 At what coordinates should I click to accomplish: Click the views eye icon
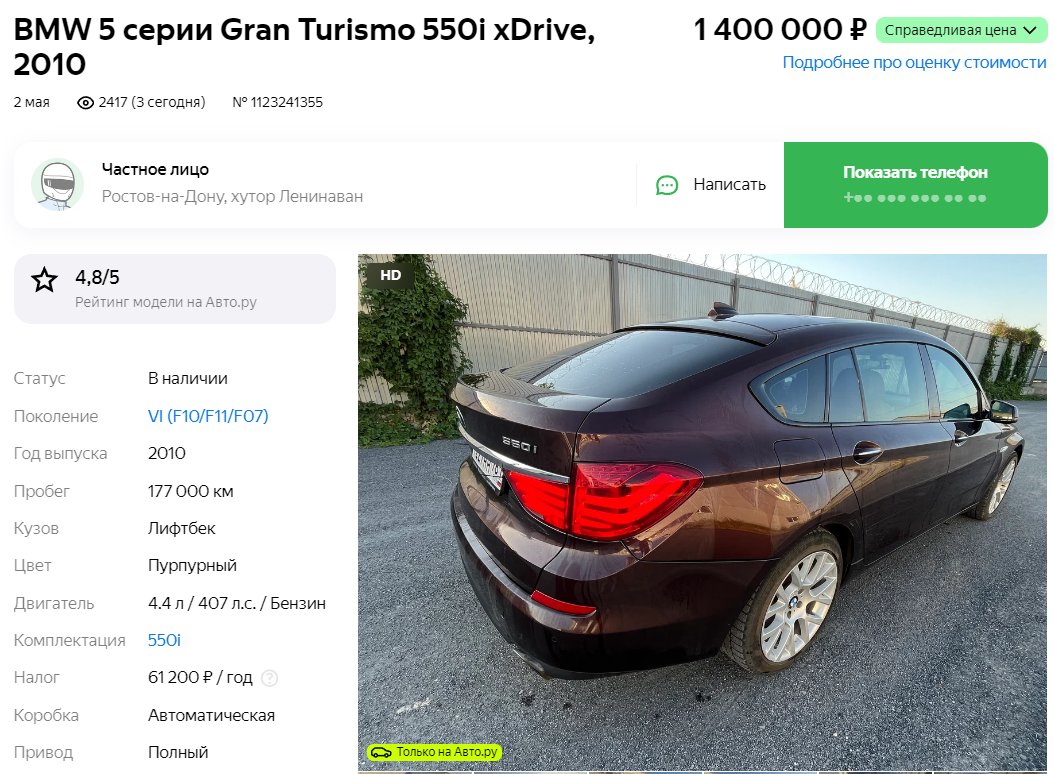coord(85,103)
